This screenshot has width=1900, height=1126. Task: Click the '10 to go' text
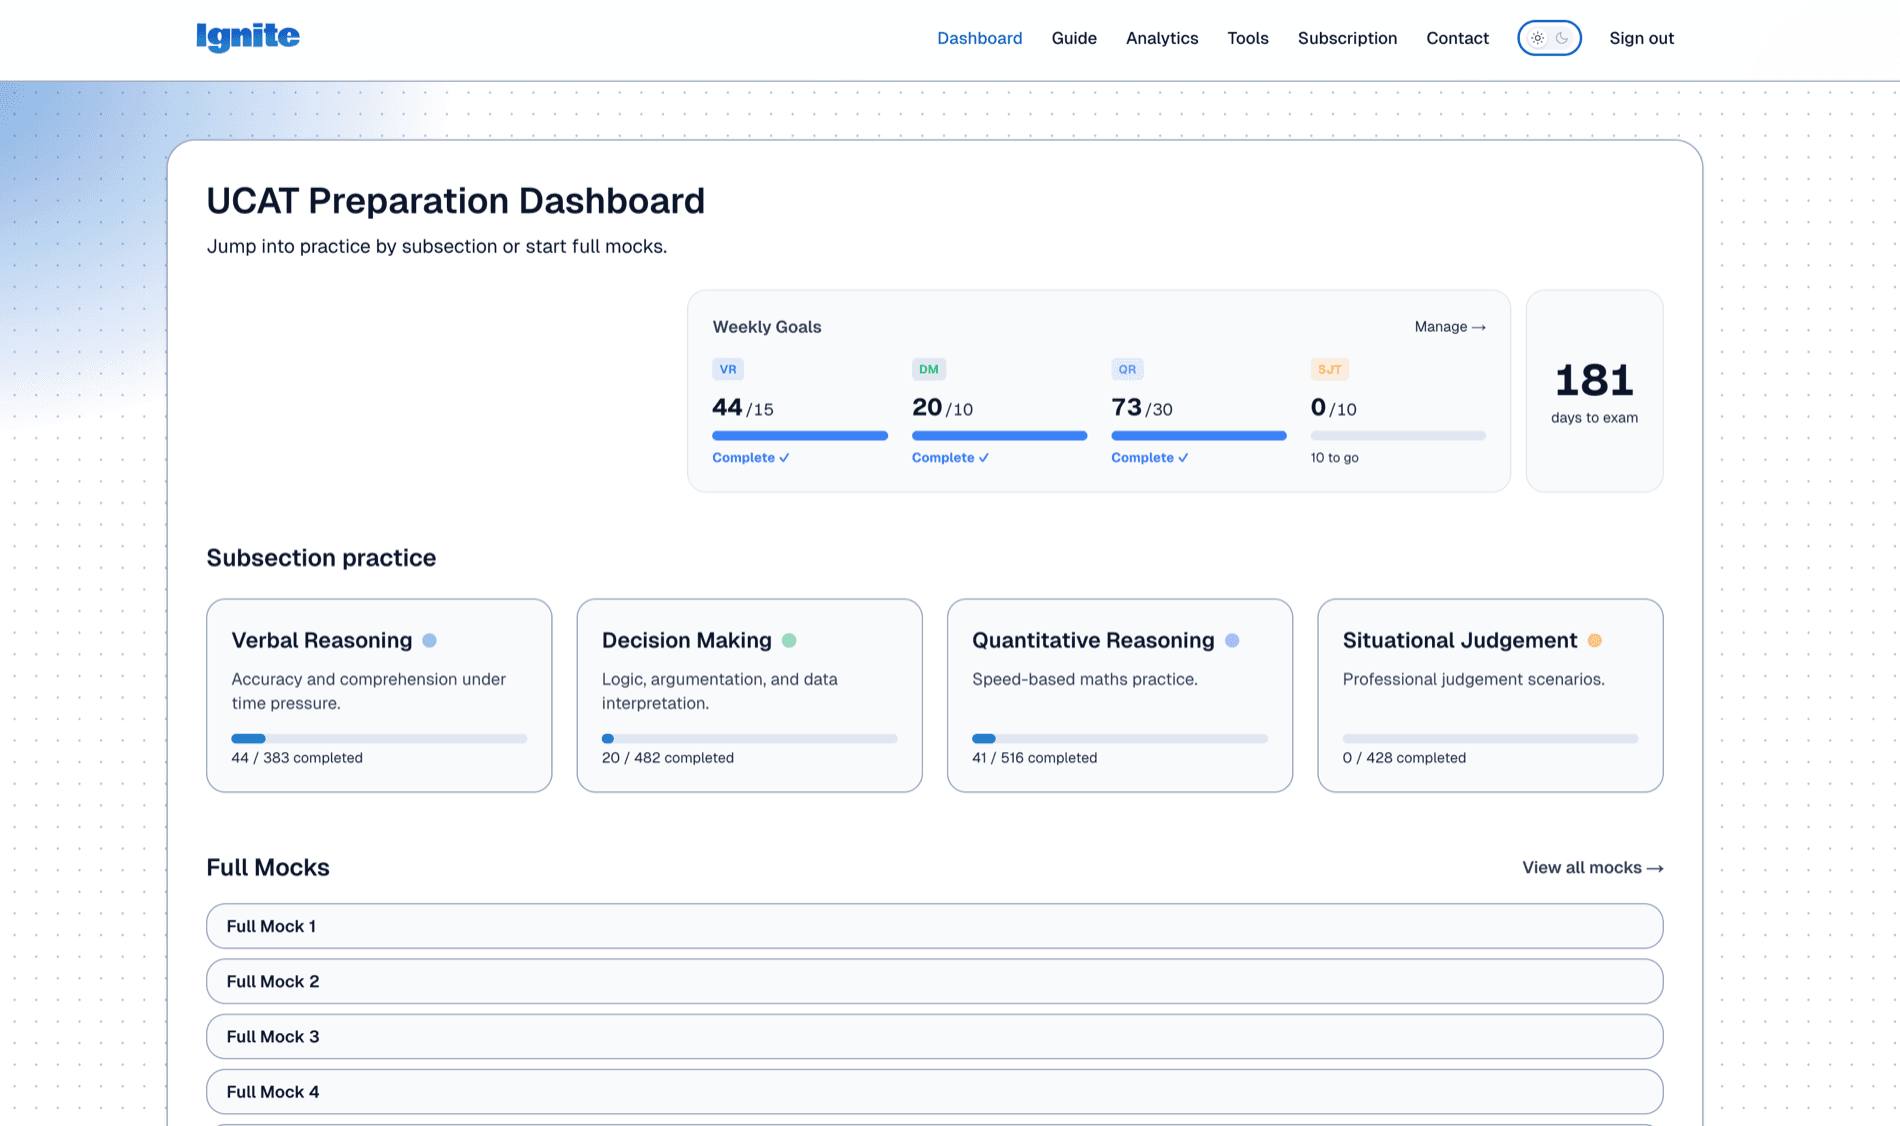[x=1334, y=457]
